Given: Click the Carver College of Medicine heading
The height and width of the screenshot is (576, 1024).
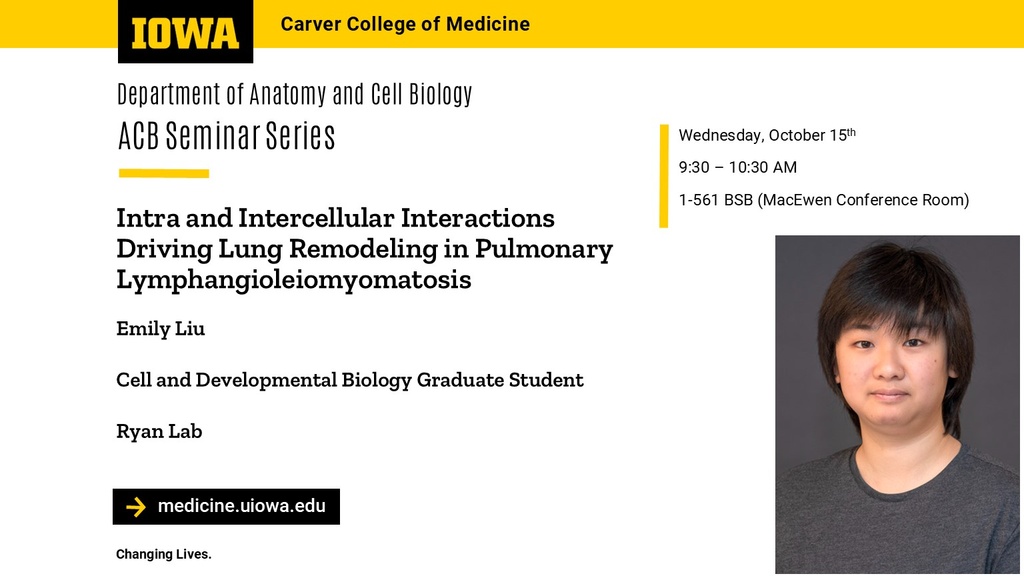Looking at the screenshot, I should click(405, 24).
